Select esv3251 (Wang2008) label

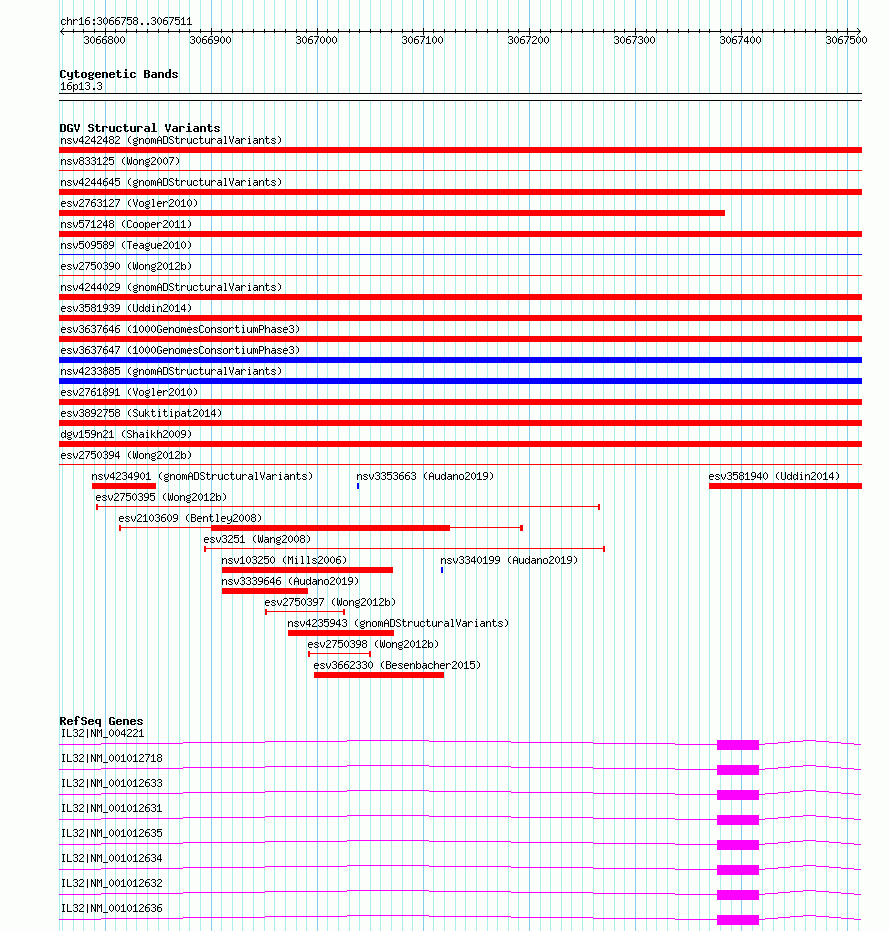coord(257,539)
